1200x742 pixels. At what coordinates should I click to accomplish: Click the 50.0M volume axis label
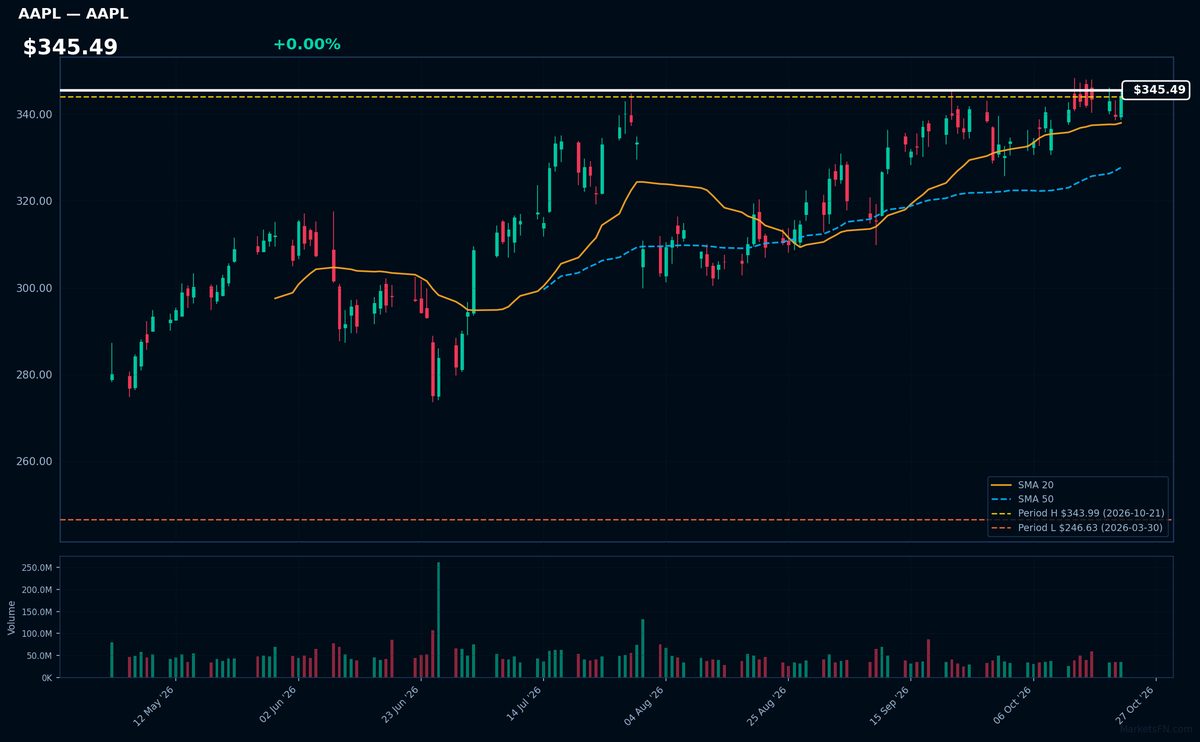[x=39, y=656]
